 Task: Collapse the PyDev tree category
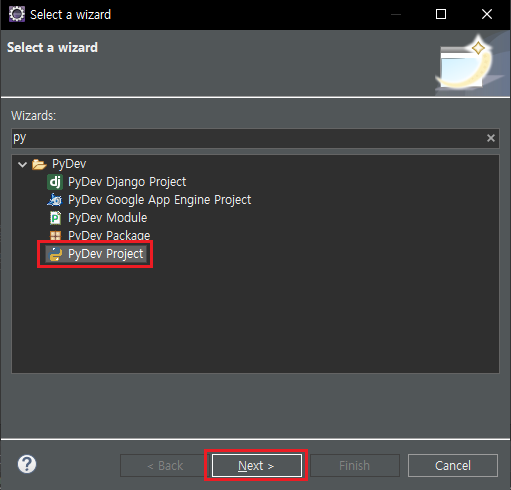tap(22, 164)
